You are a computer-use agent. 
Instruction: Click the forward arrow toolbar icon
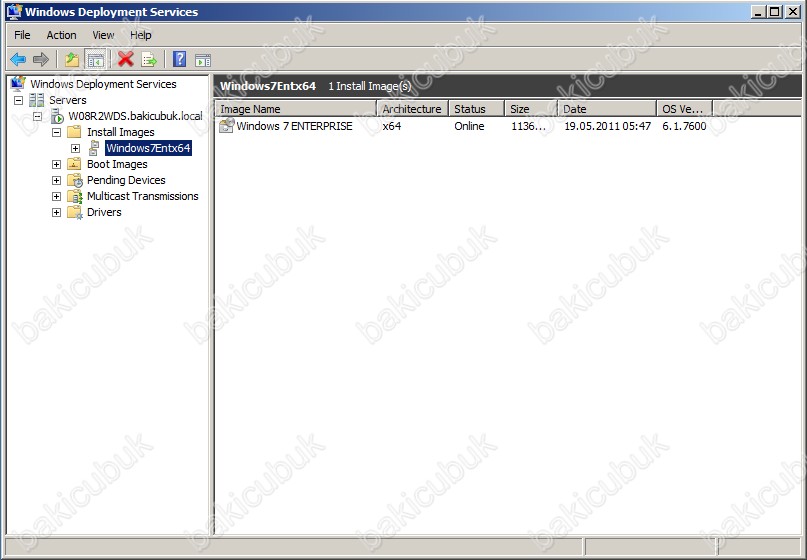click(x=41, y=60)
